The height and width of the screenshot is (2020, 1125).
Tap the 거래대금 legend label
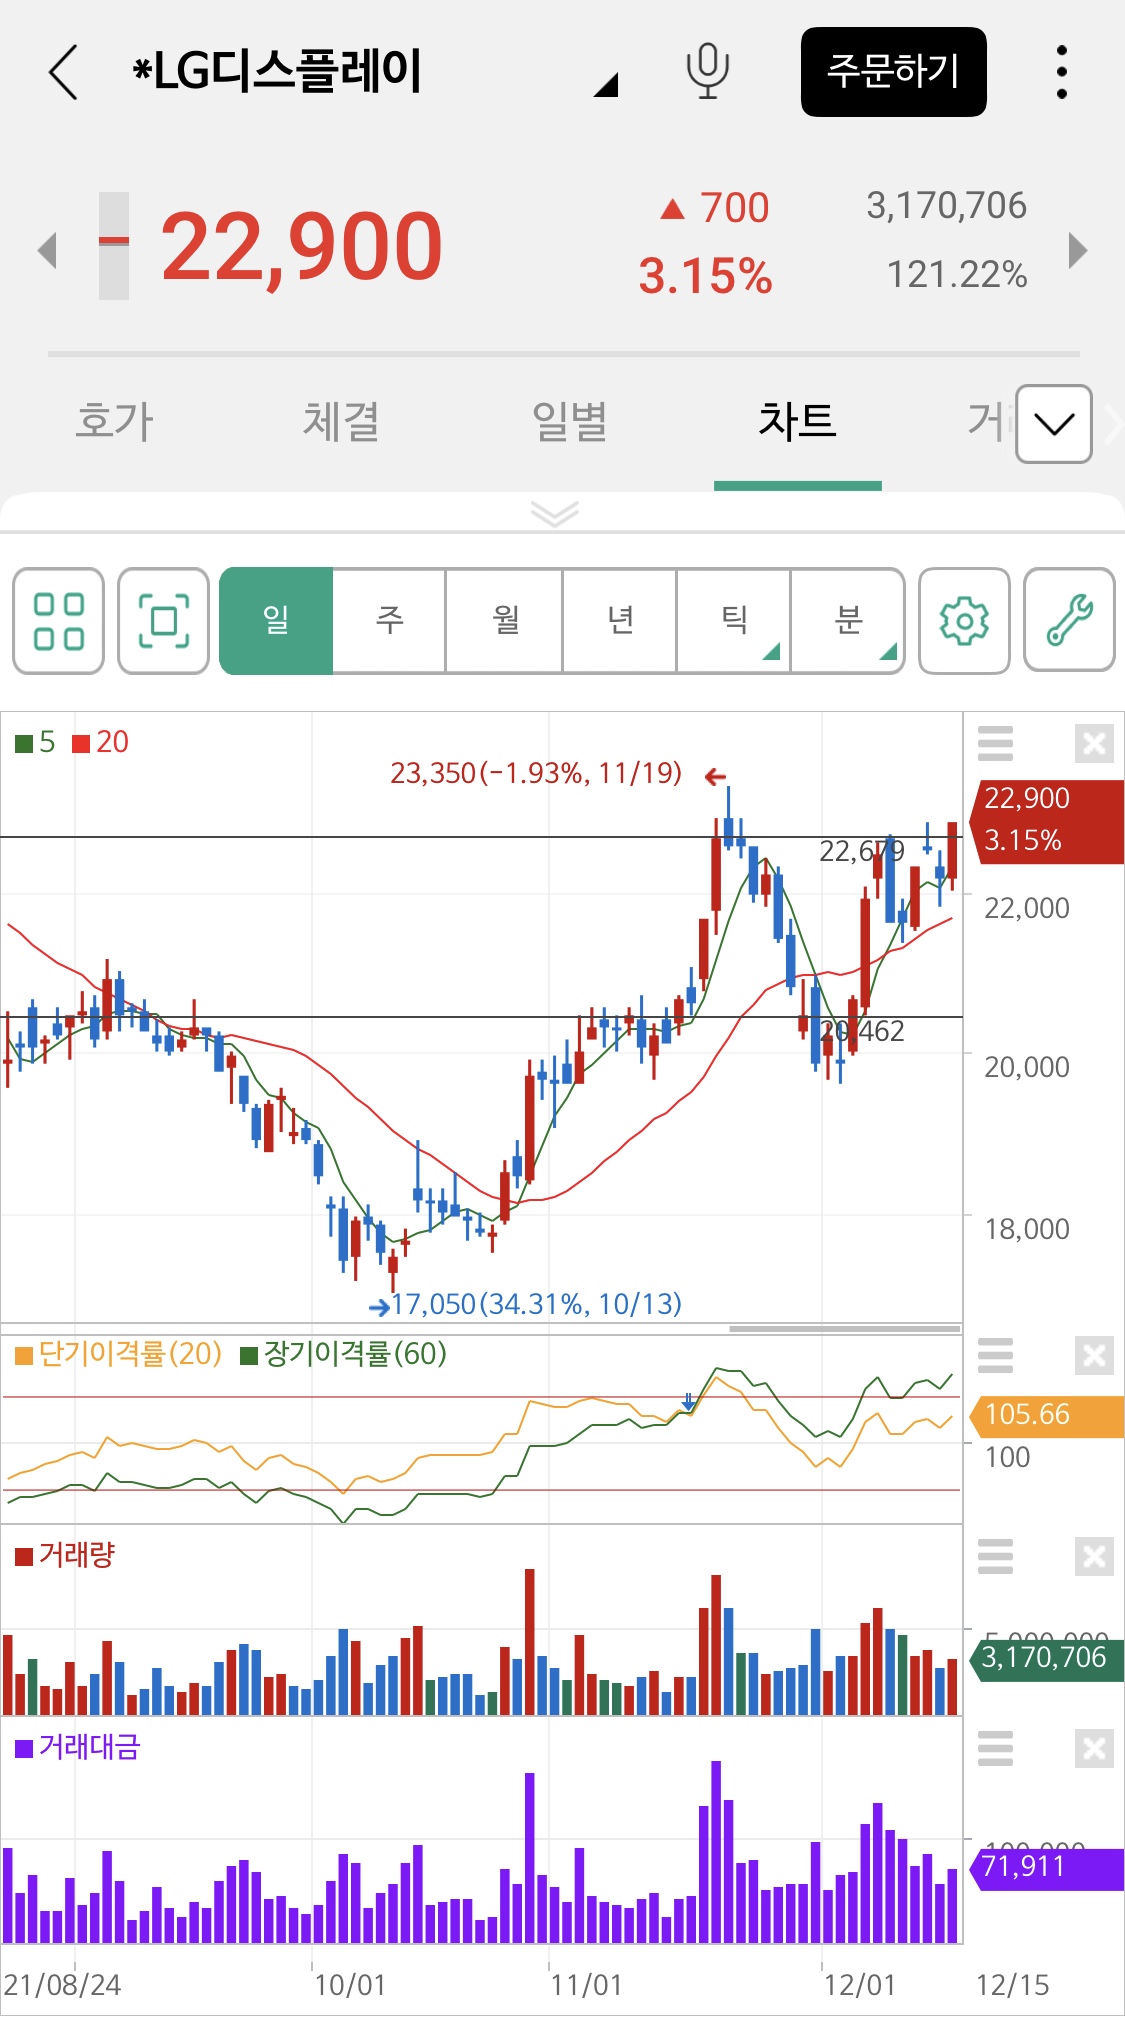tap(78, 1747)
